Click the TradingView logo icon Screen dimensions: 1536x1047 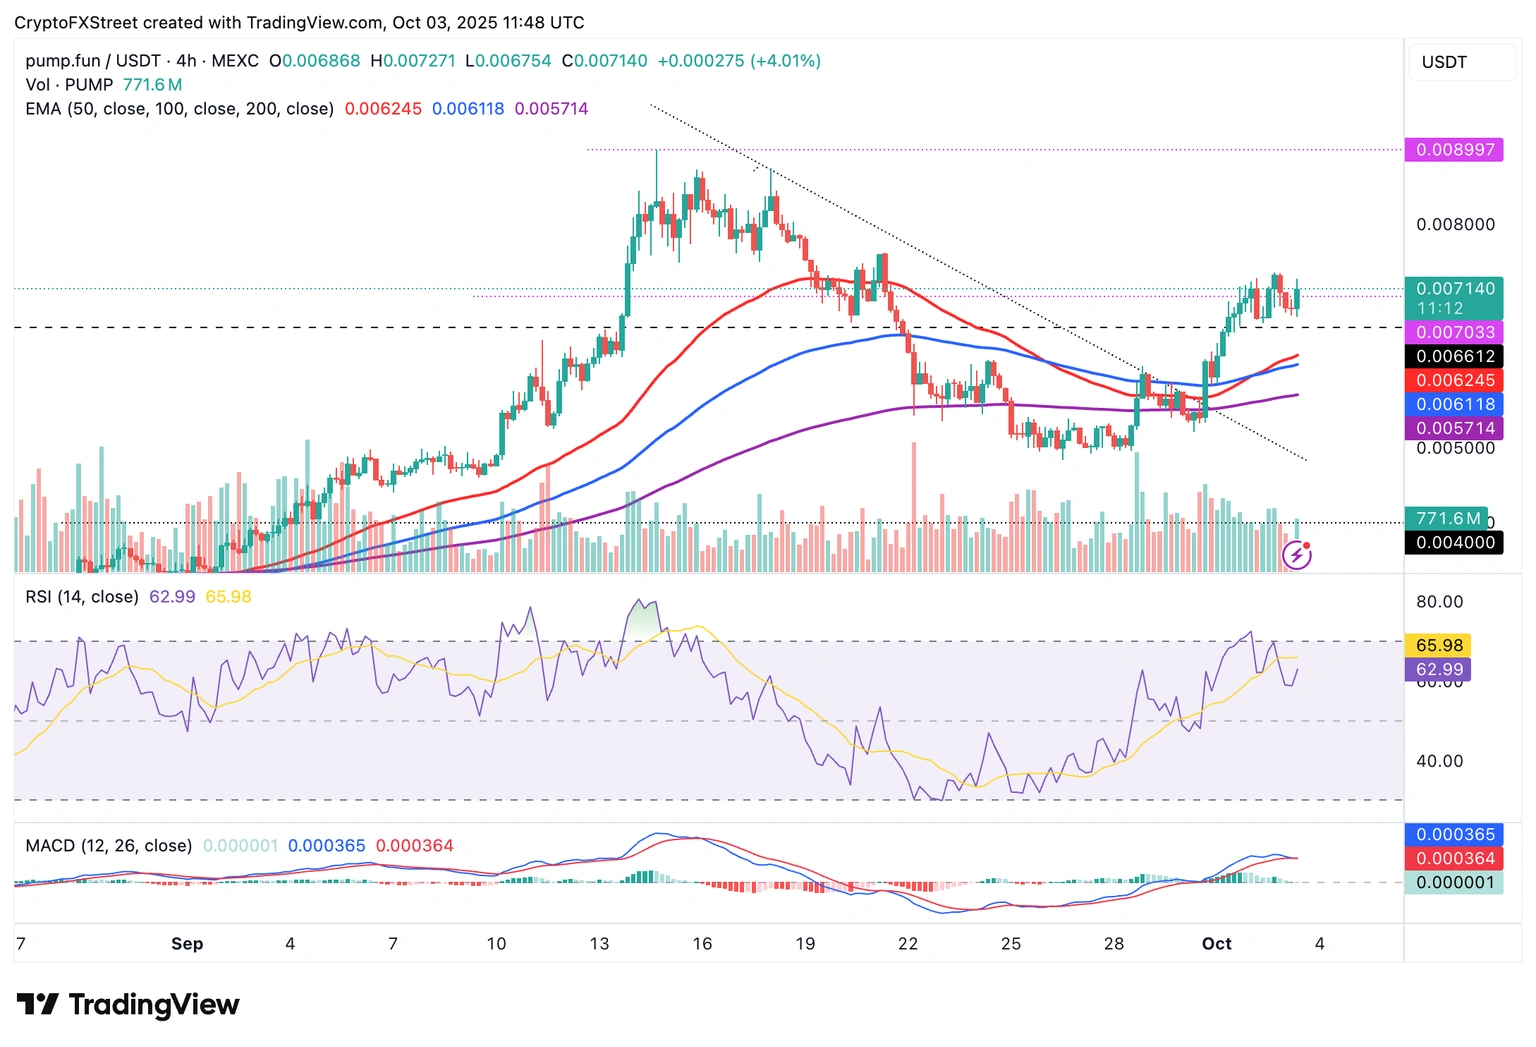pyautogui.click(x=38, y=1004)
